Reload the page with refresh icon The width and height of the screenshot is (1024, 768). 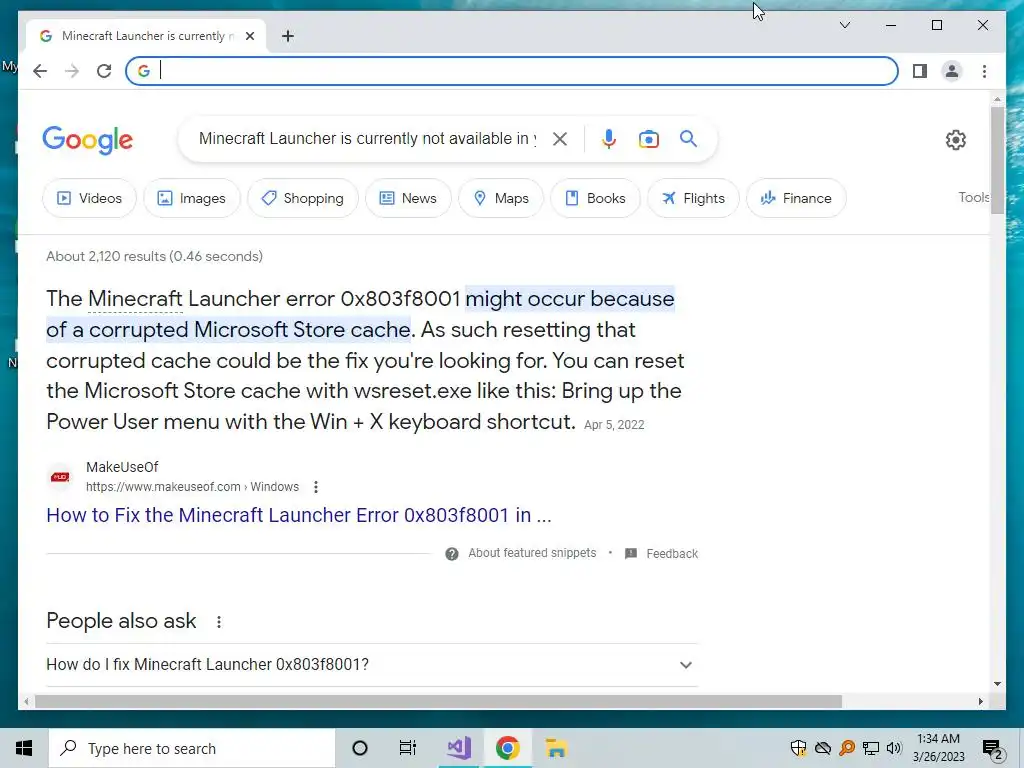pos(104,71)
